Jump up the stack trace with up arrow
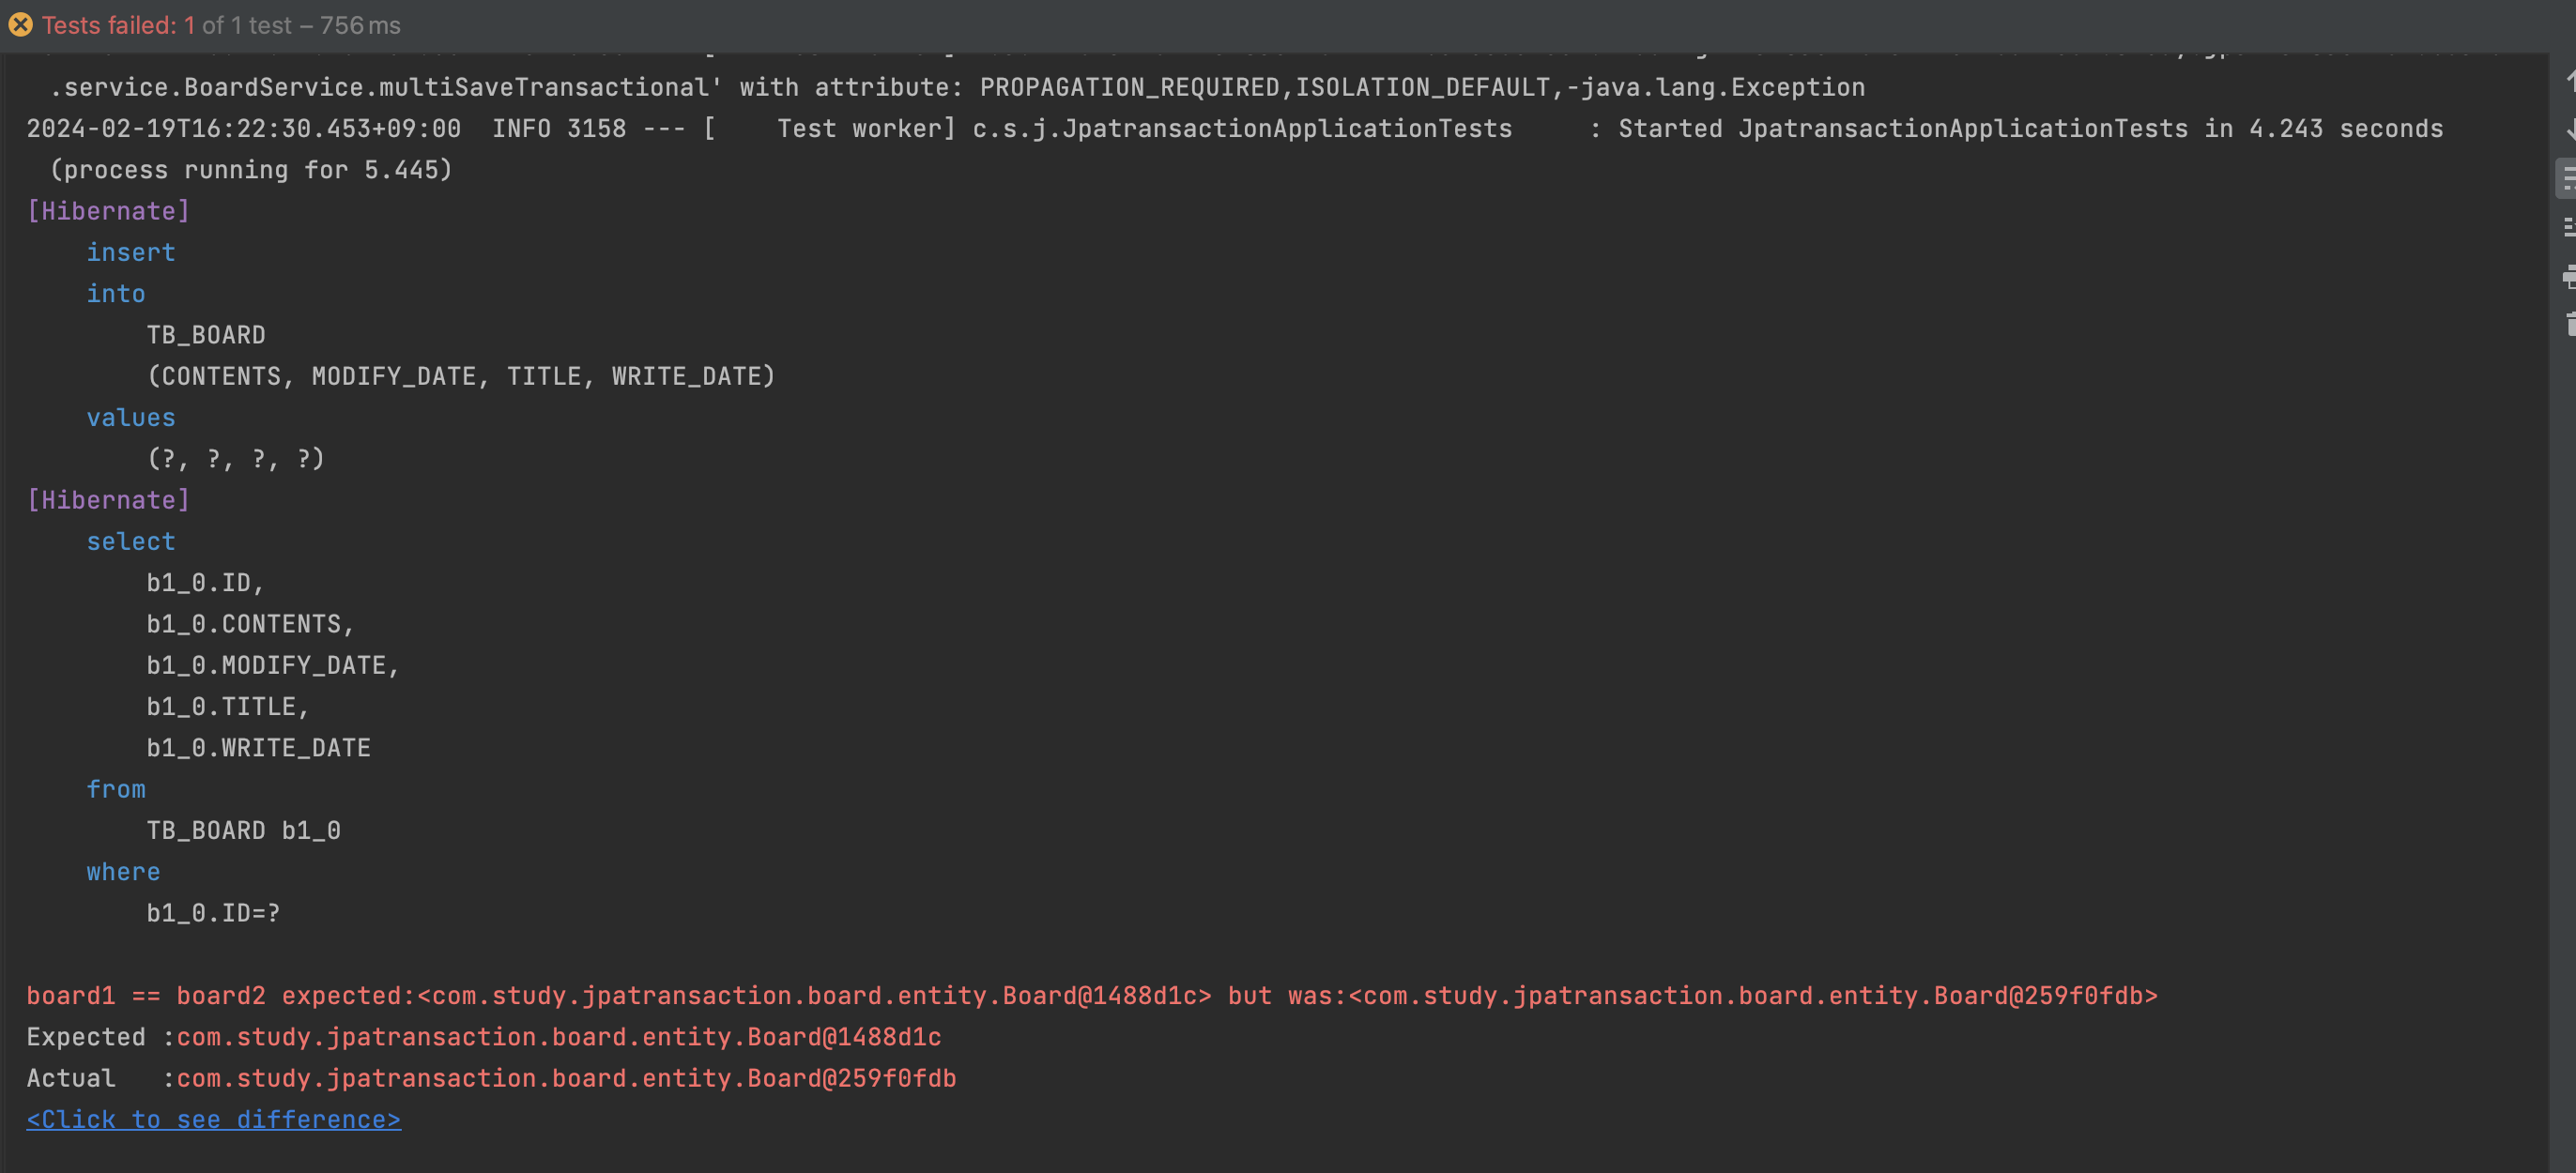Viewport: 2576px width, 1173px height. tap(2568, 80)
